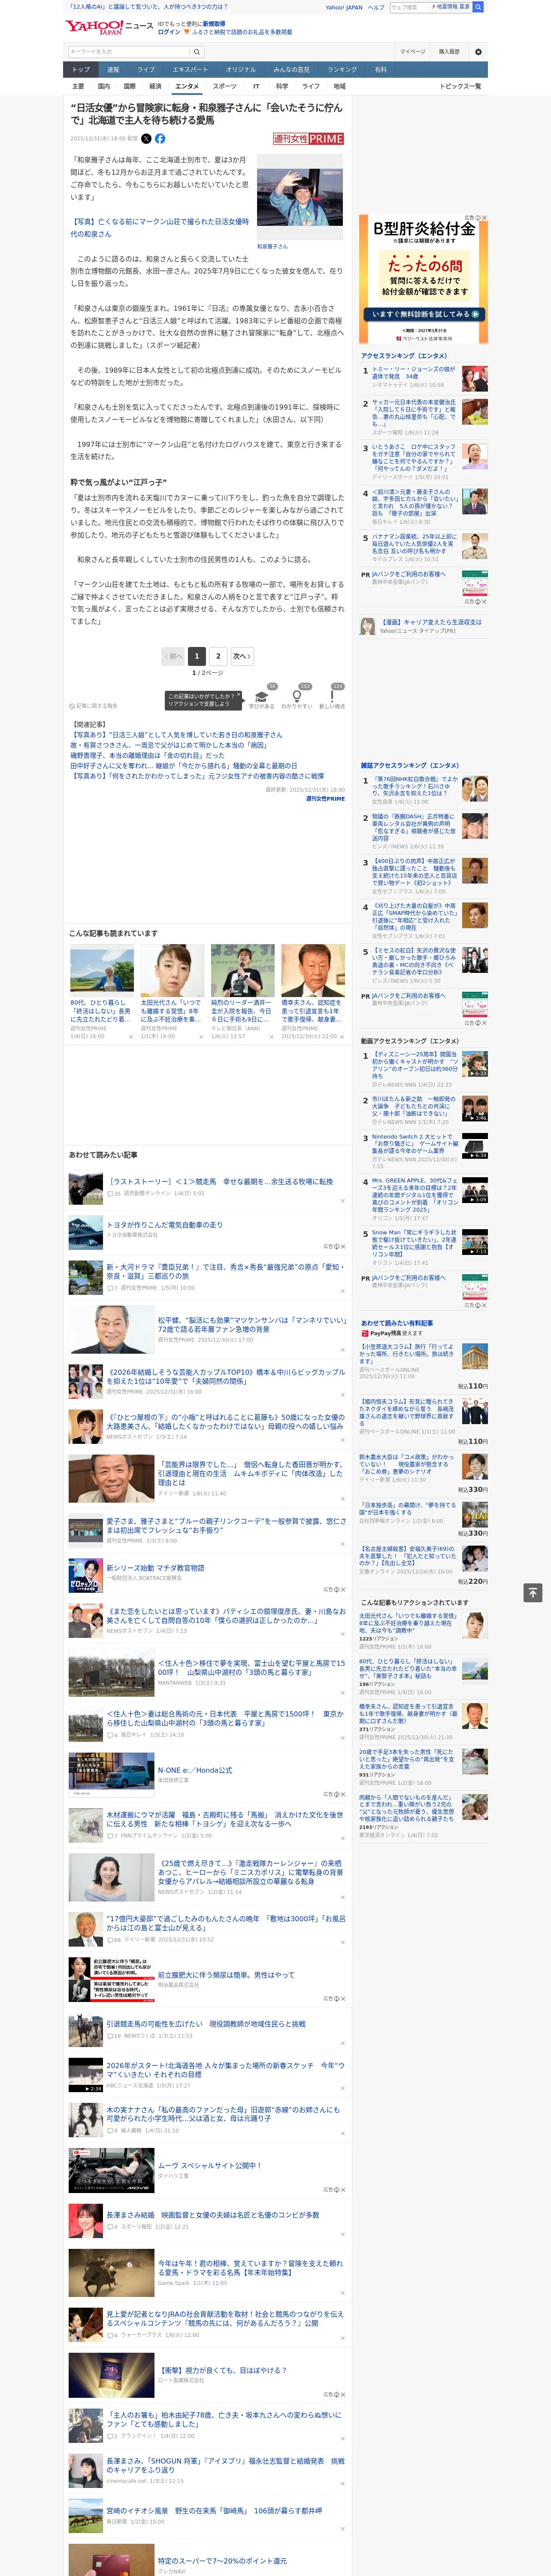Select the スポーツ category
The height and width of the screenshot is (2576, 551).
[x=225, y=86]
